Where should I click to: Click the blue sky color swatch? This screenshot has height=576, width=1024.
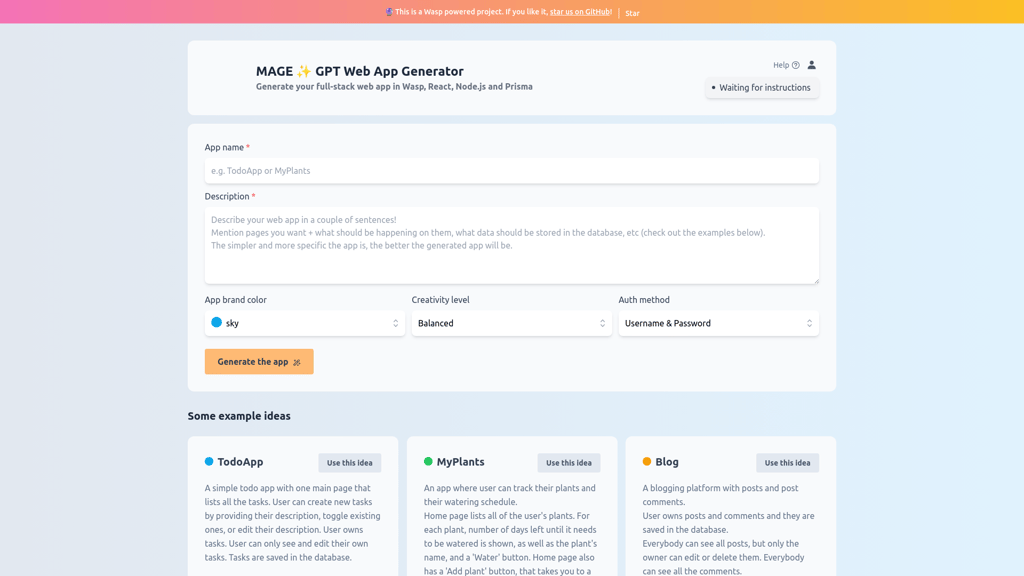tap(217, 323)
